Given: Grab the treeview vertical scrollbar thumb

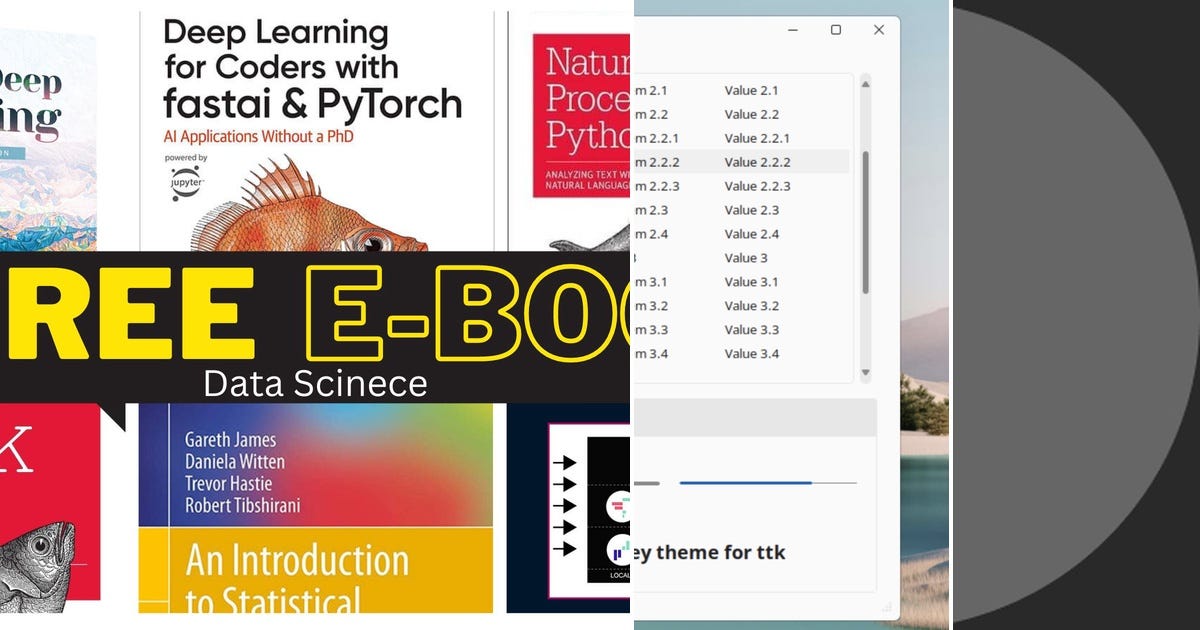Looking at the screenshot, I should click(865, 223).
